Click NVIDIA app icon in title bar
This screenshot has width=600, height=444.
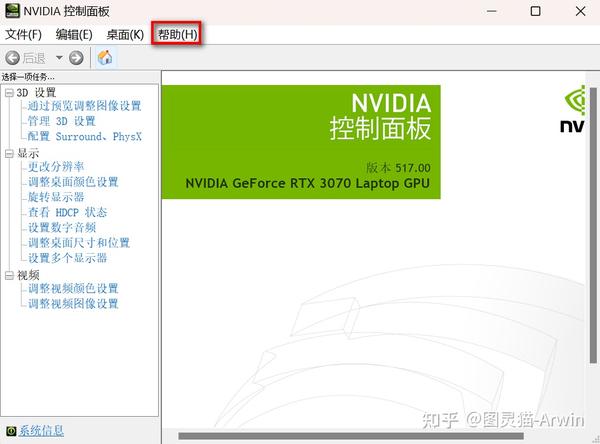coord(12,11)
